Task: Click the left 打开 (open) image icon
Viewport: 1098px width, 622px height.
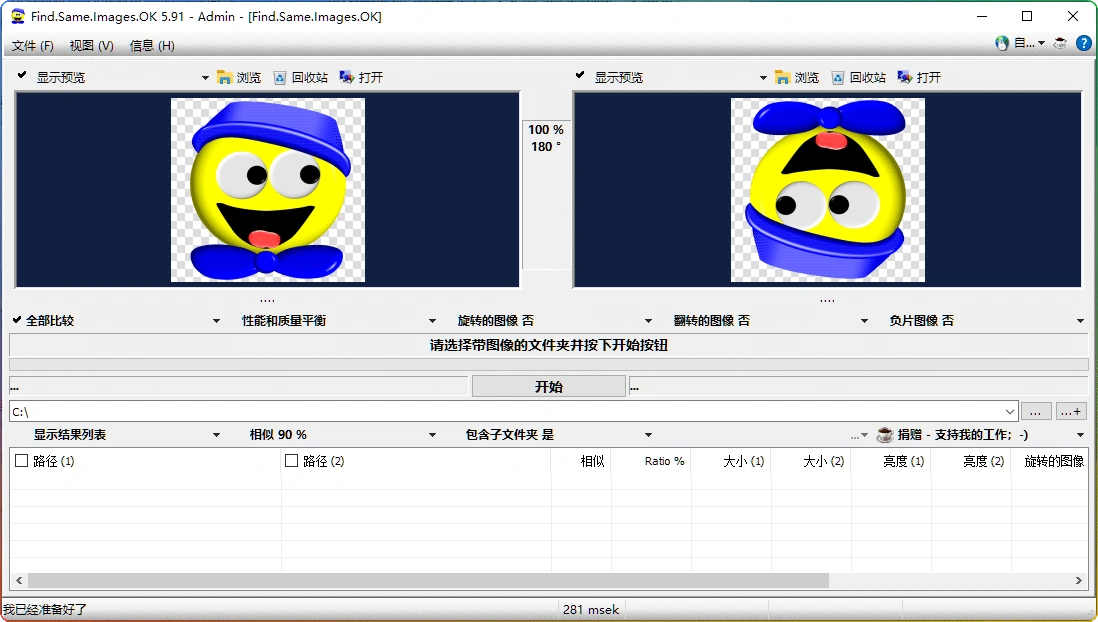Action: click(347, 76)
